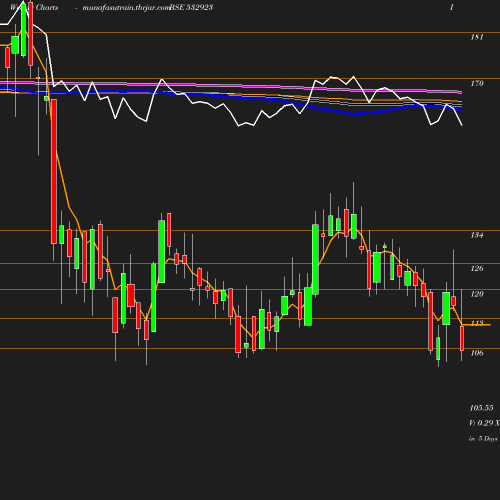Click the Weekly Charts title text
The height and width of the screenshot is (500, 500).
(34, 7)
